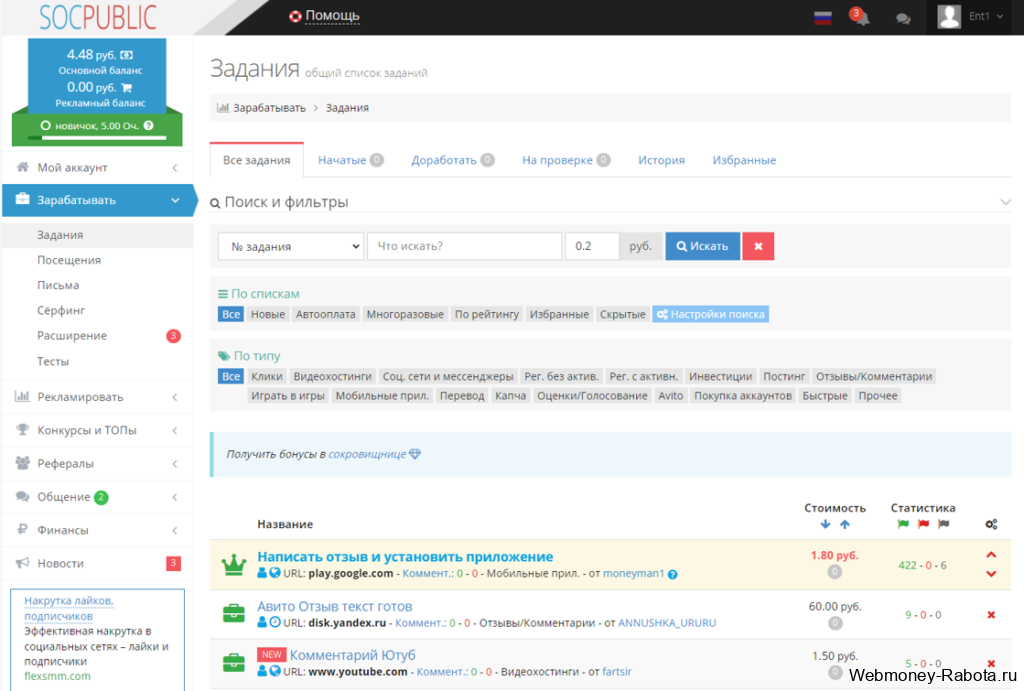Filter lists by Многоразовые
Screen dimensions: 1024x691
click(405, 314)
